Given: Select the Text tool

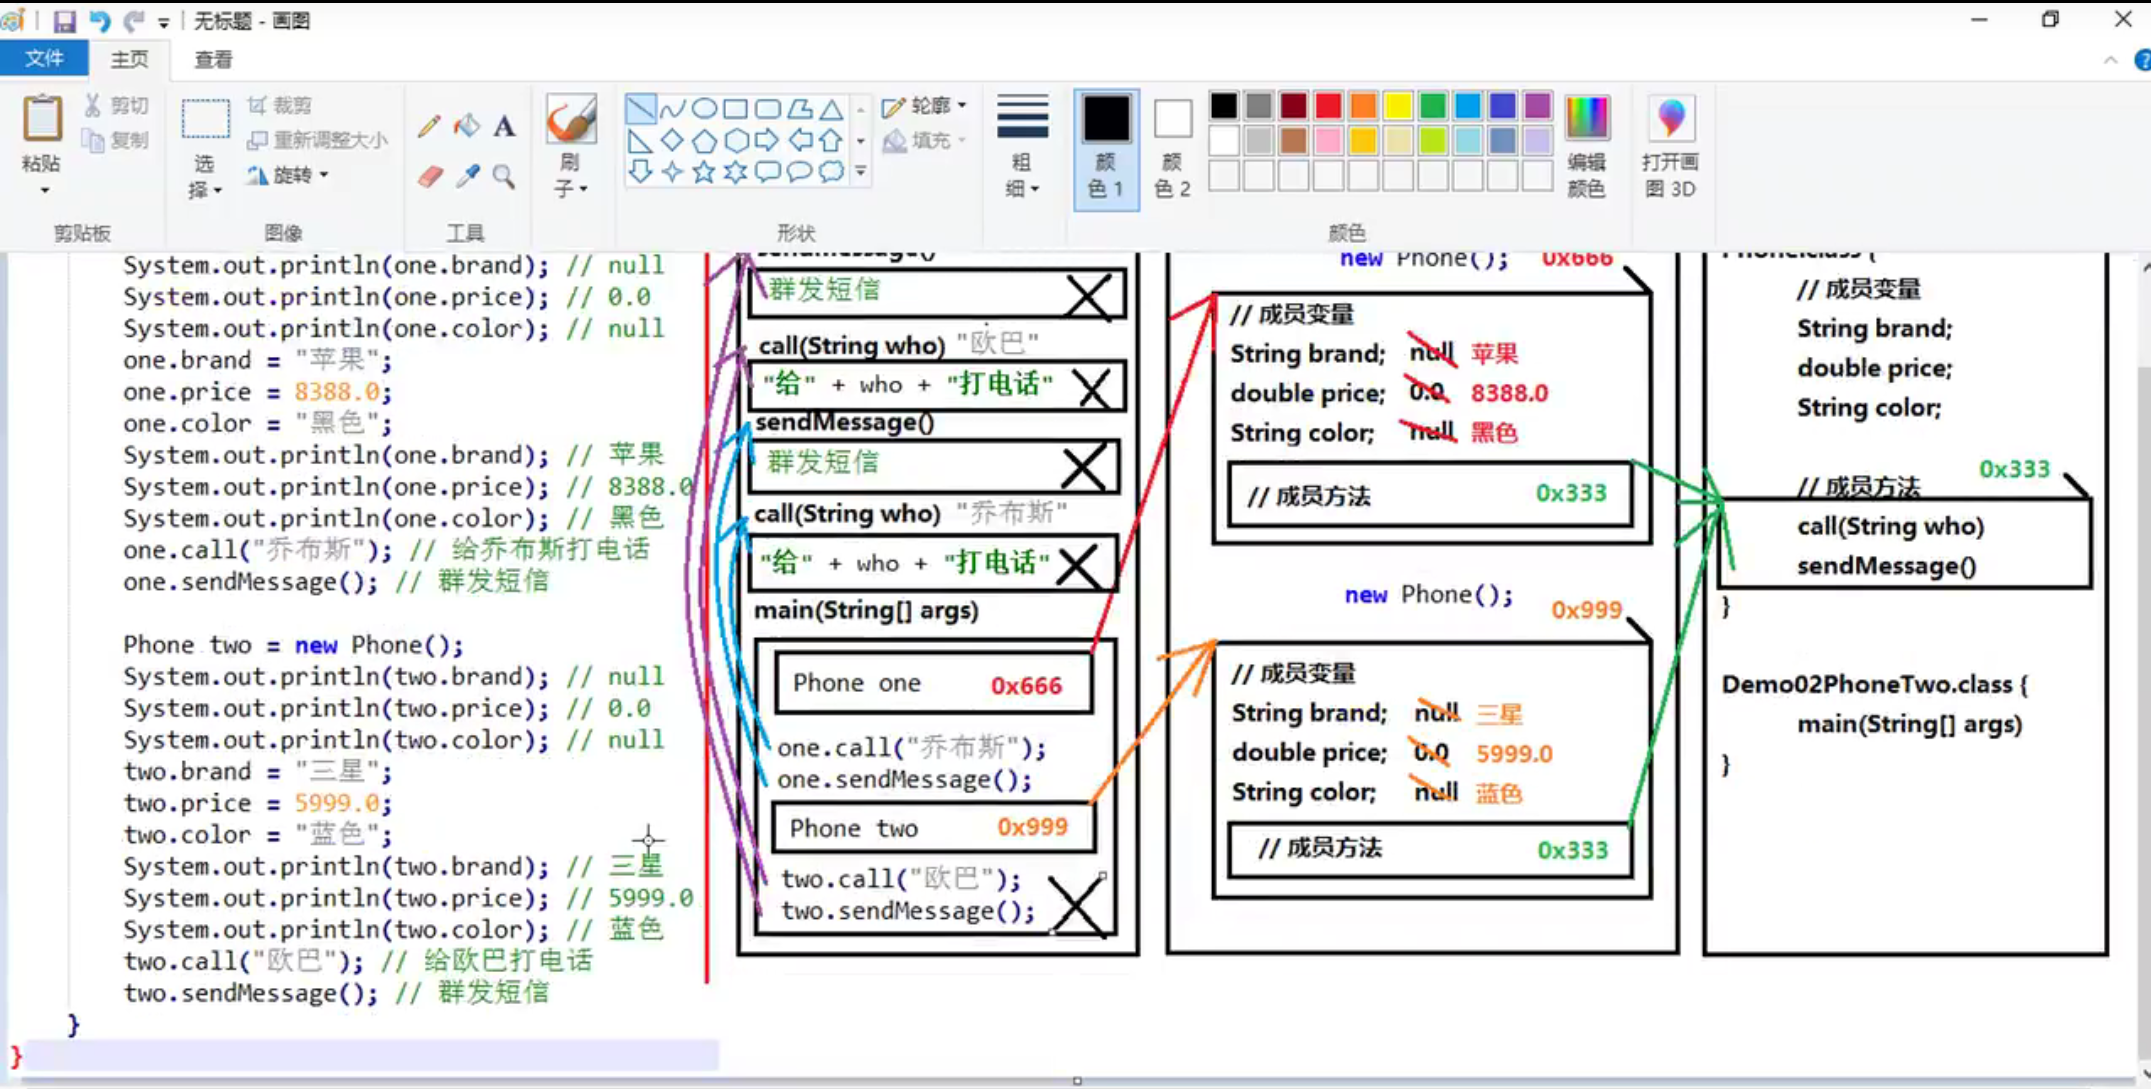Looking at the screenshot, I should (504, 126).
